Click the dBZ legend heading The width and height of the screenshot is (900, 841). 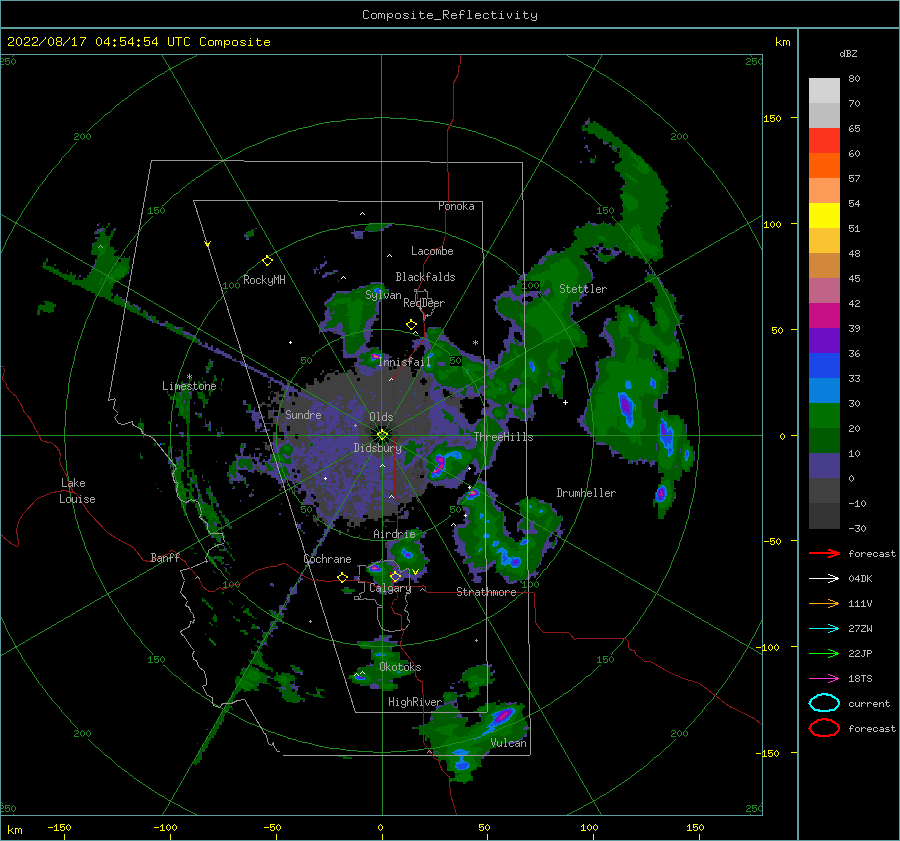click(848, 54)
